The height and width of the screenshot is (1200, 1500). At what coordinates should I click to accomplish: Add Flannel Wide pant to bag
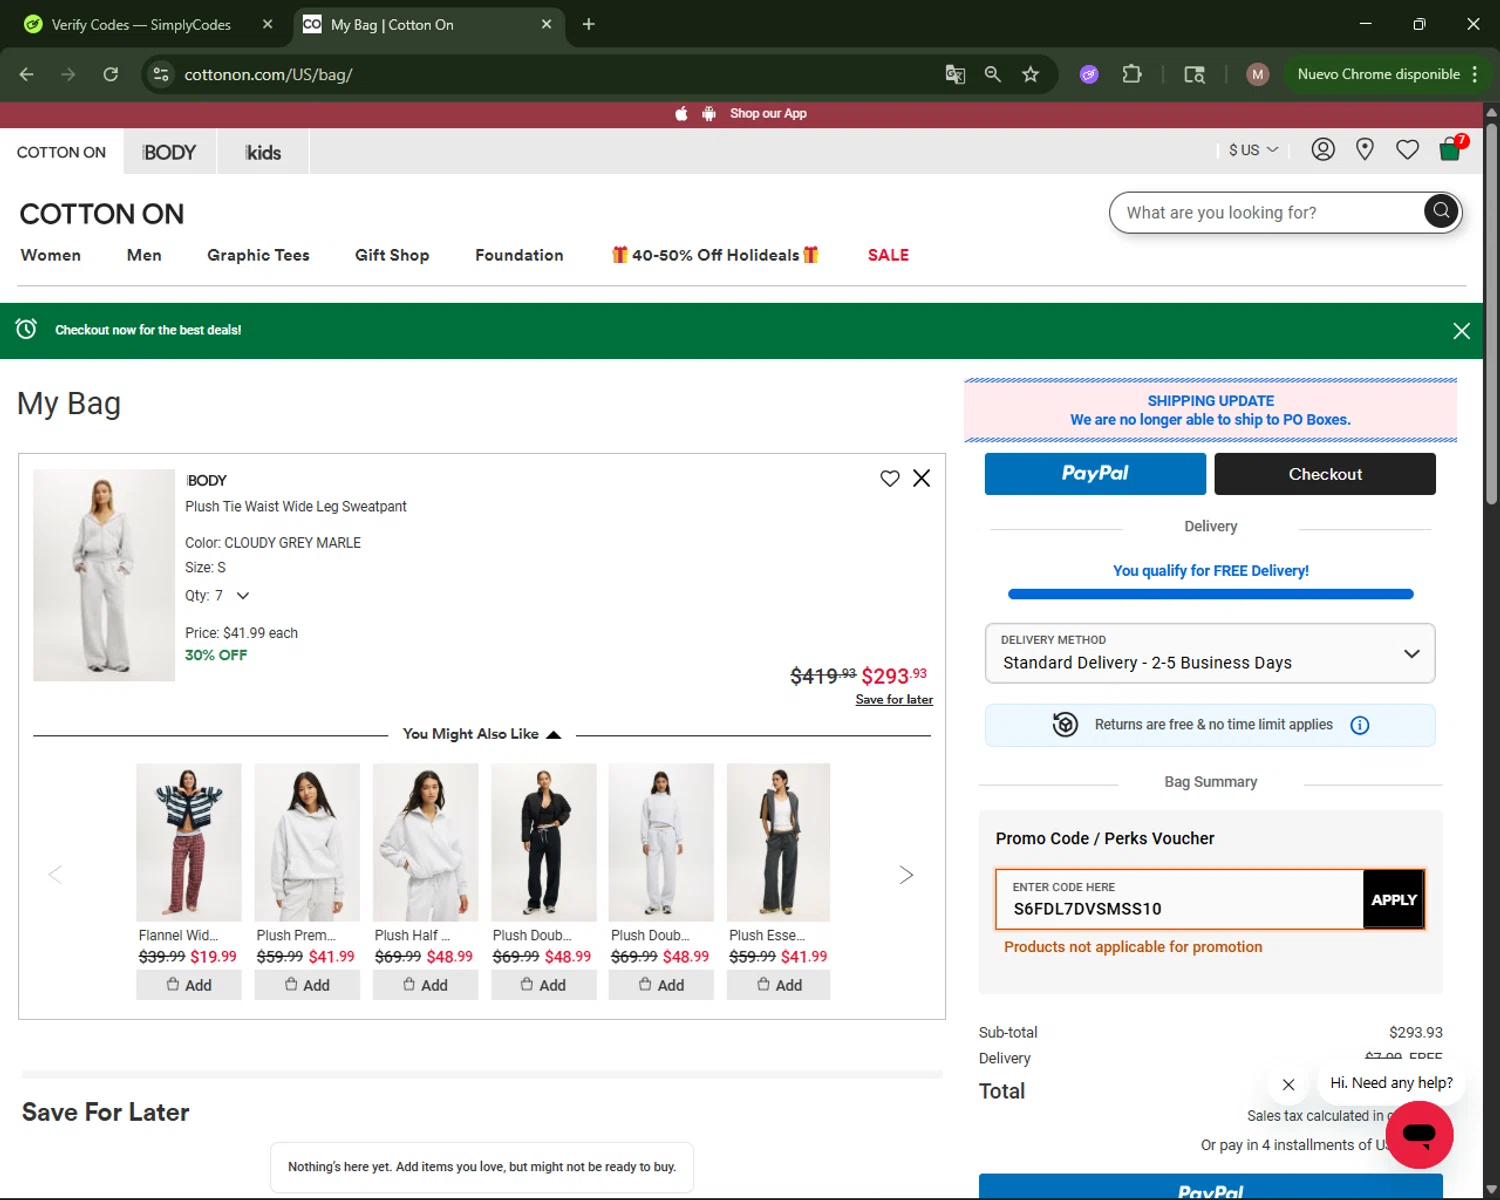189,985
